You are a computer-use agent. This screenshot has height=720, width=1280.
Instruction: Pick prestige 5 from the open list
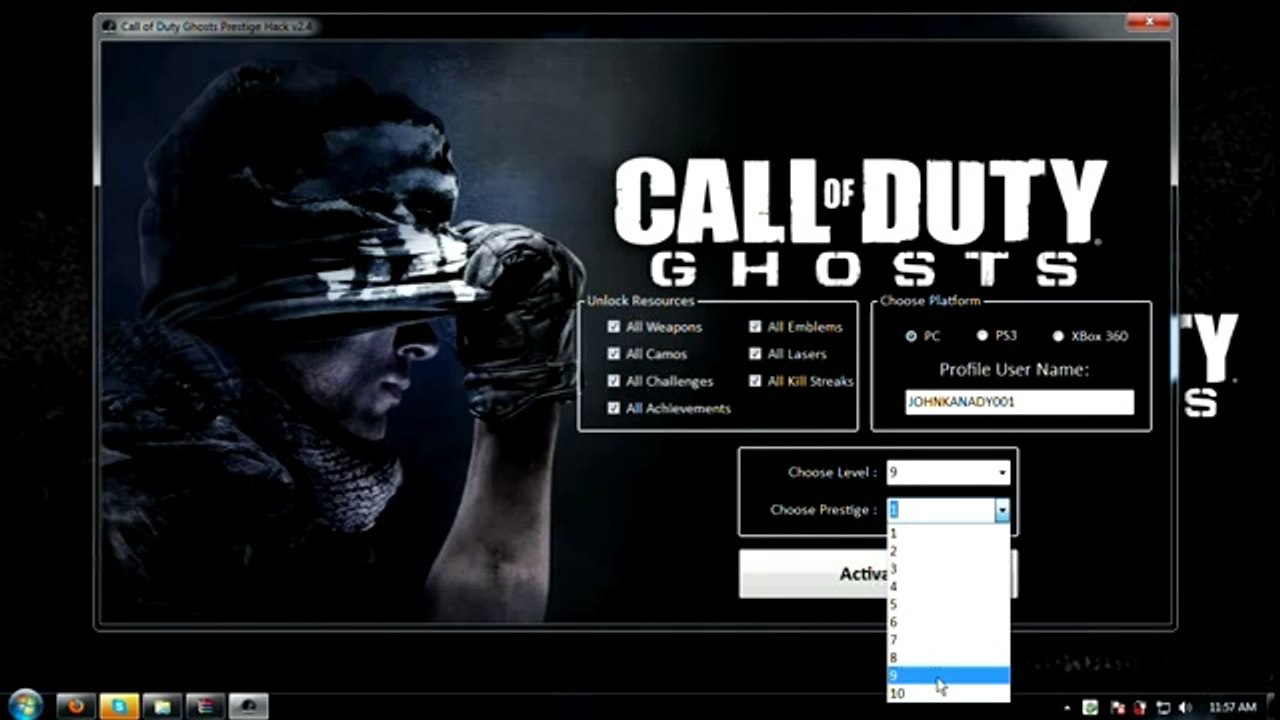click(x=948, y=605)
